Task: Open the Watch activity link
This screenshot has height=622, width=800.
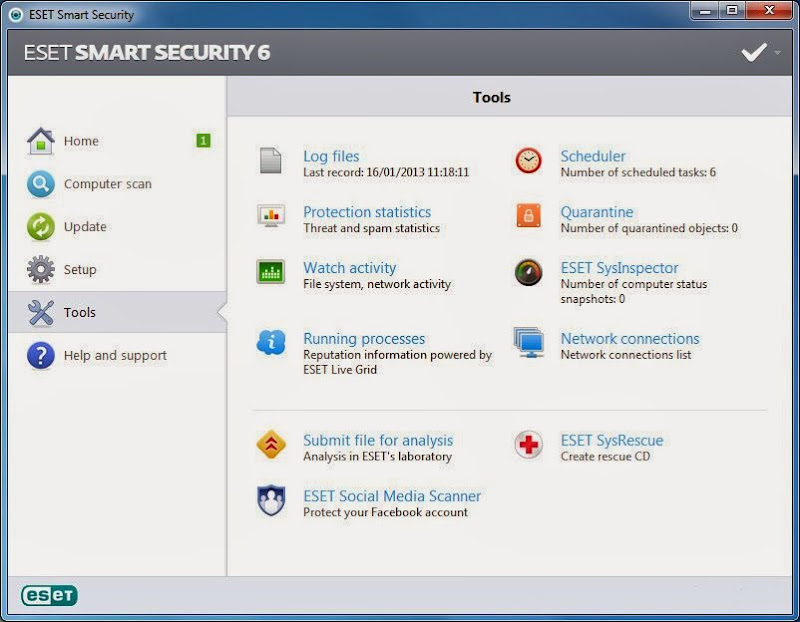Action: tap(349, 267)
